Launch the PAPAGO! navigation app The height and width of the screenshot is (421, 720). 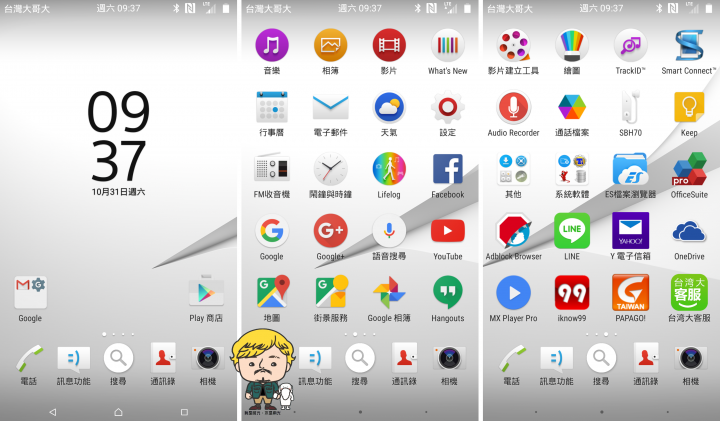pos(630,292)
